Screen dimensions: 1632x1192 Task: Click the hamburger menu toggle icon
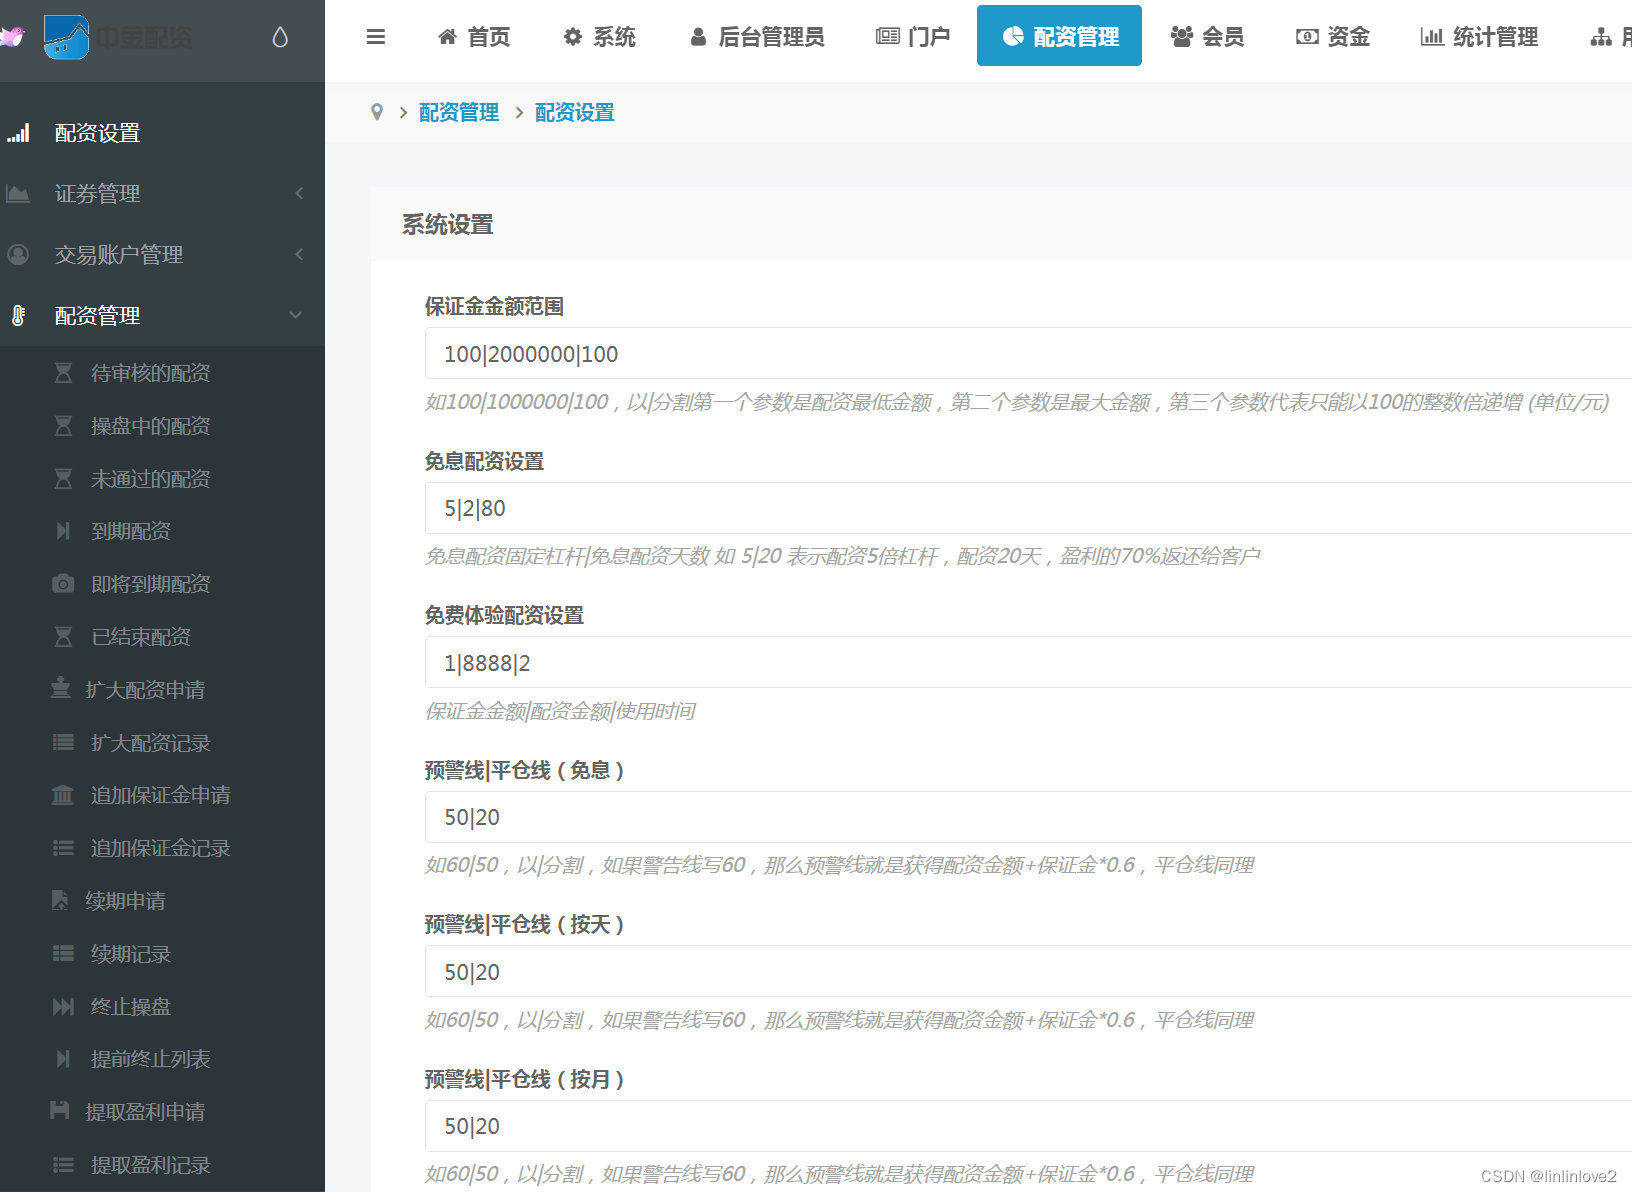pyautogui.click(x=376, y=37)
